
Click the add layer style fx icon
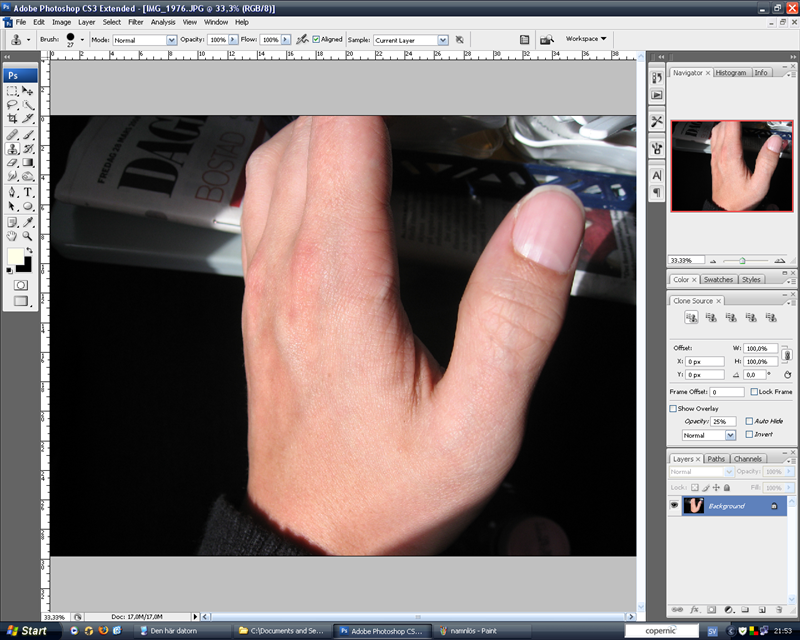point(694,609)
